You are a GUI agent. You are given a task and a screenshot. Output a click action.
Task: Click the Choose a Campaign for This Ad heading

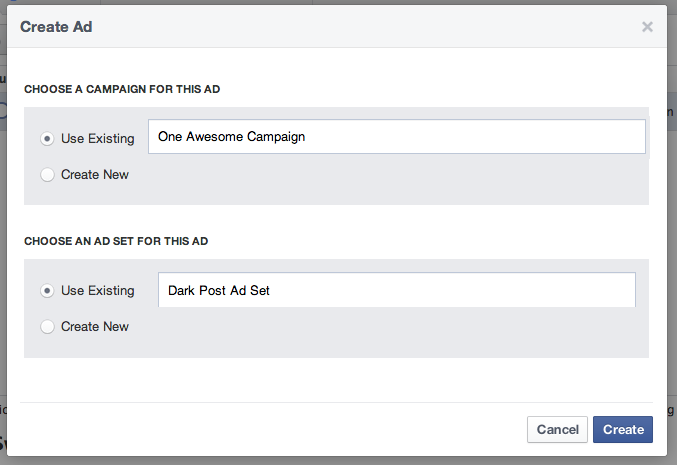(x=122, y=89)
